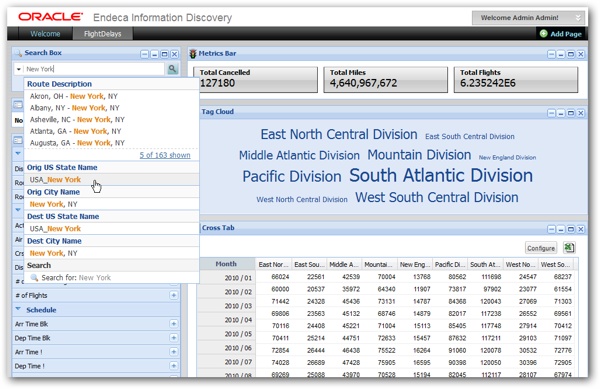Viewport: 600px width, 389px height.
Task: Maximize the Tag Cloud panel
Action: [x=571, y=113]
